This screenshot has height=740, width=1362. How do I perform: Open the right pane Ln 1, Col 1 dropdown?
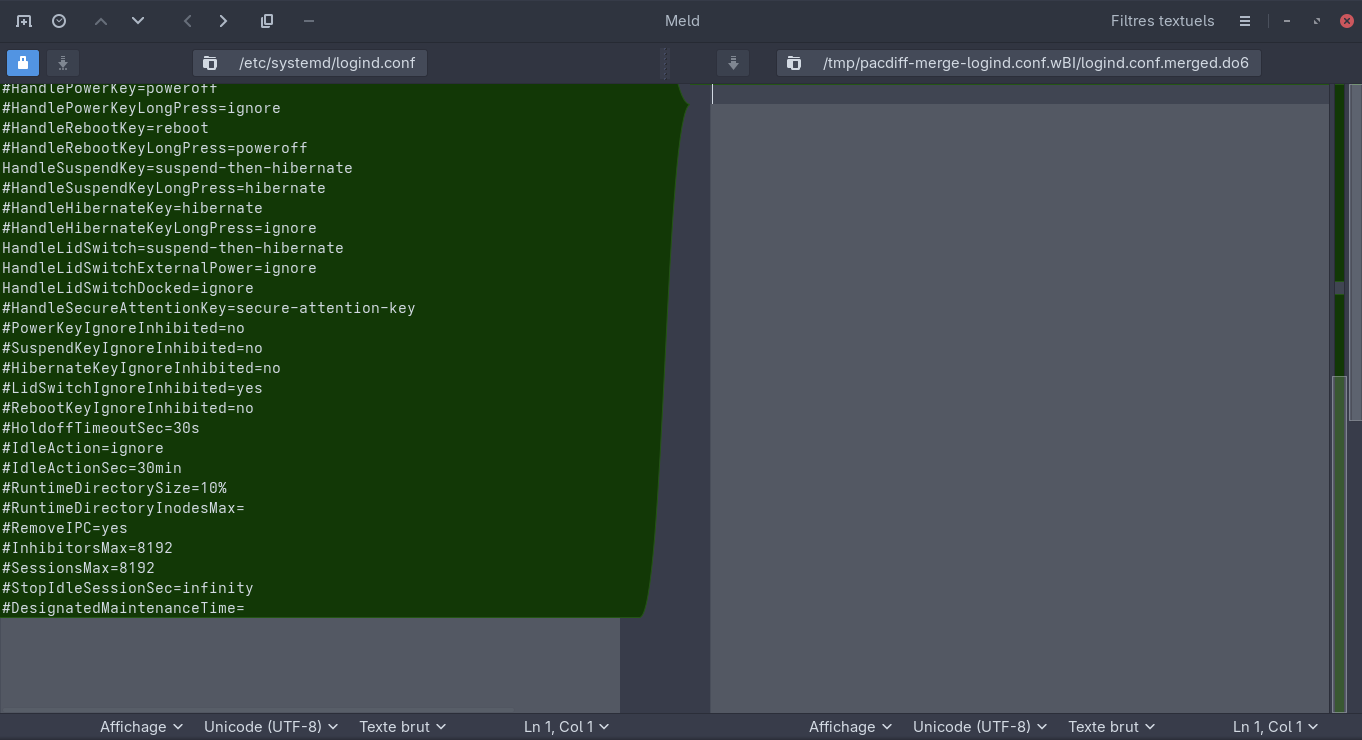[1275, 727]
